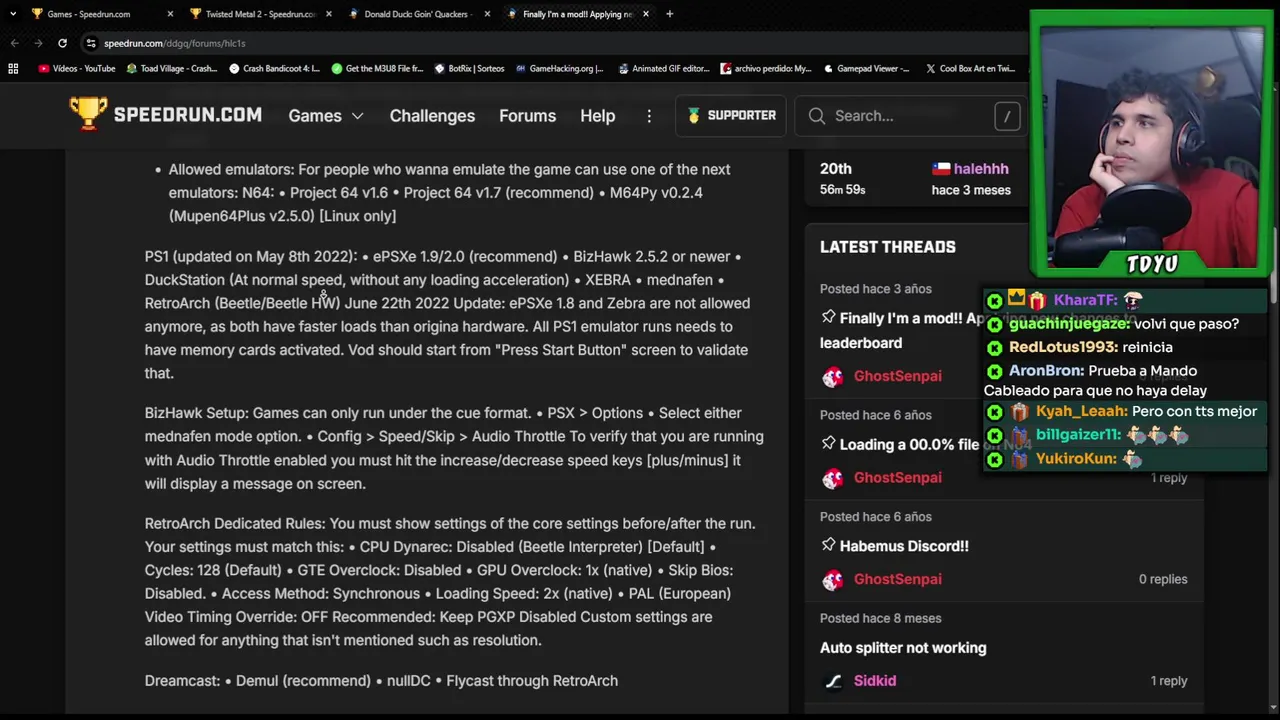Reload the page

point(62,43)
